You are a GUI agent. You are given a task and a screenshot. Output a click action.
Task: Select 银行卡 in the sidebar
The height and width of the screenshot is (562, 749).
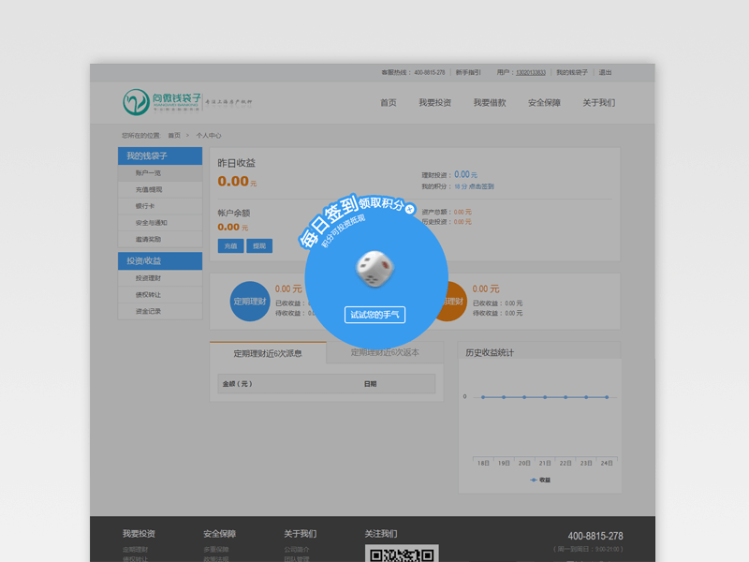pyautogui.click(x=160, y=206)
